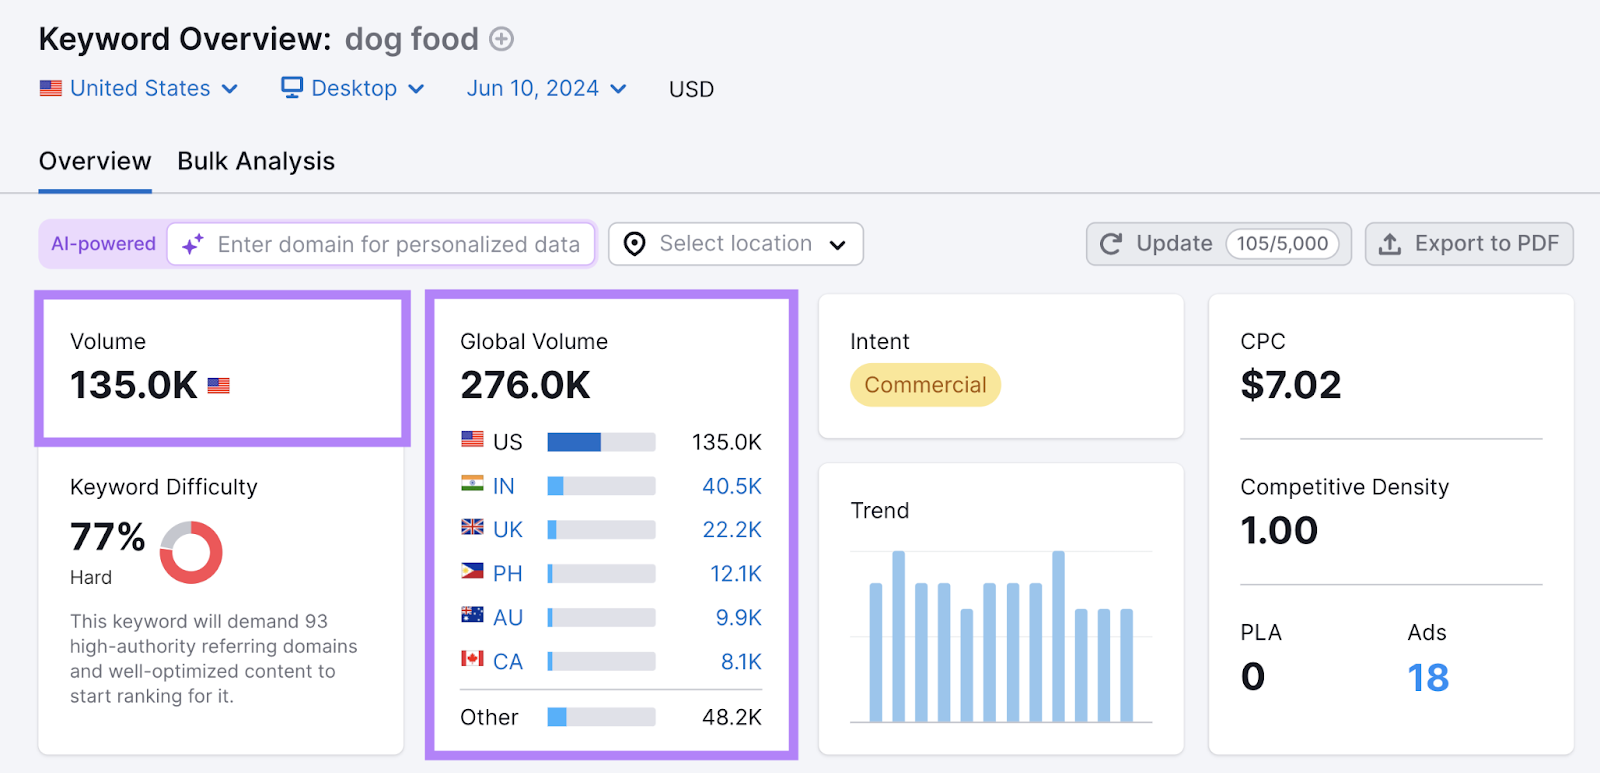This screenshot has height=773, width=1600.
Task: Click the plus icon beside dog food
Action: [x=501, y=39]
